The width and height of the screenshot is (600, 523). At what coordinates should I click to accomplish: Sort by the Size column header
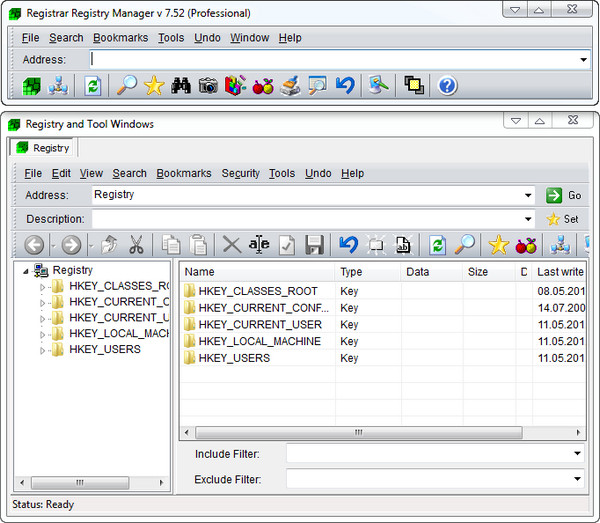pyautogui.click(x=489, y=272)
